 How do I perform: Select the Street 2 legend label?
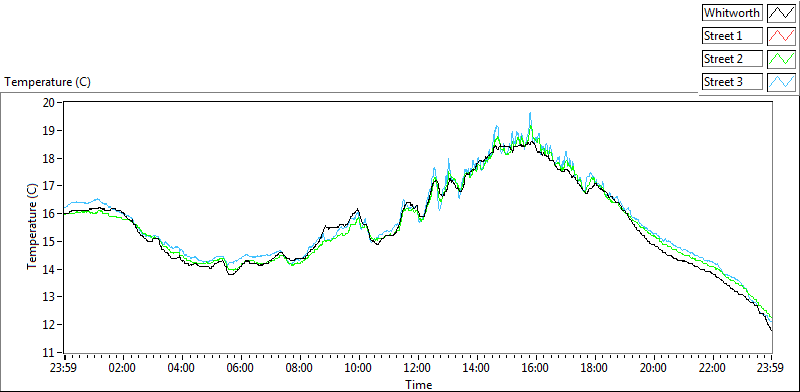tap(732, 59)
